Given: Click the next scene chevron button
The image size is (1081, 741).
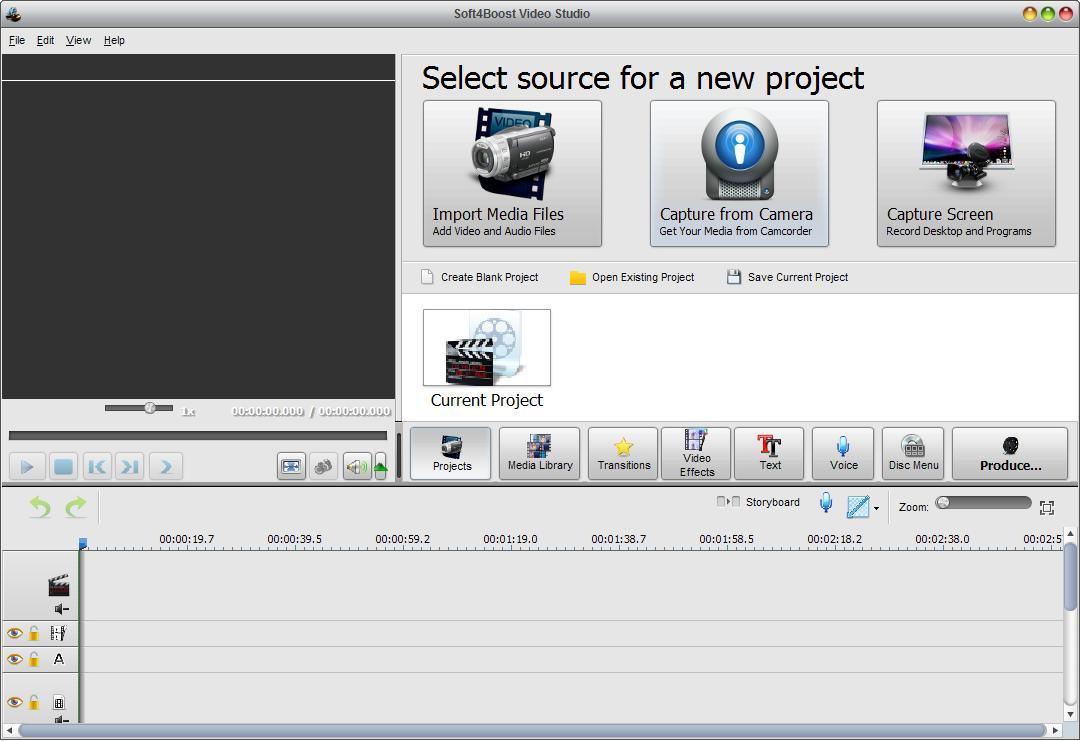Looking at the screenshot, I should click(x=166, y=467).
